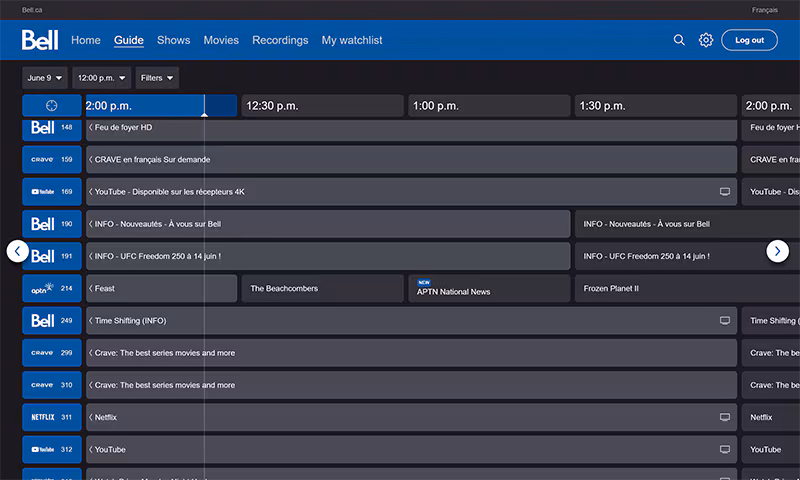Screen dimensions: 800x480
Task: Open the June 9 date dropdown
Action: [x=45, y=78]
